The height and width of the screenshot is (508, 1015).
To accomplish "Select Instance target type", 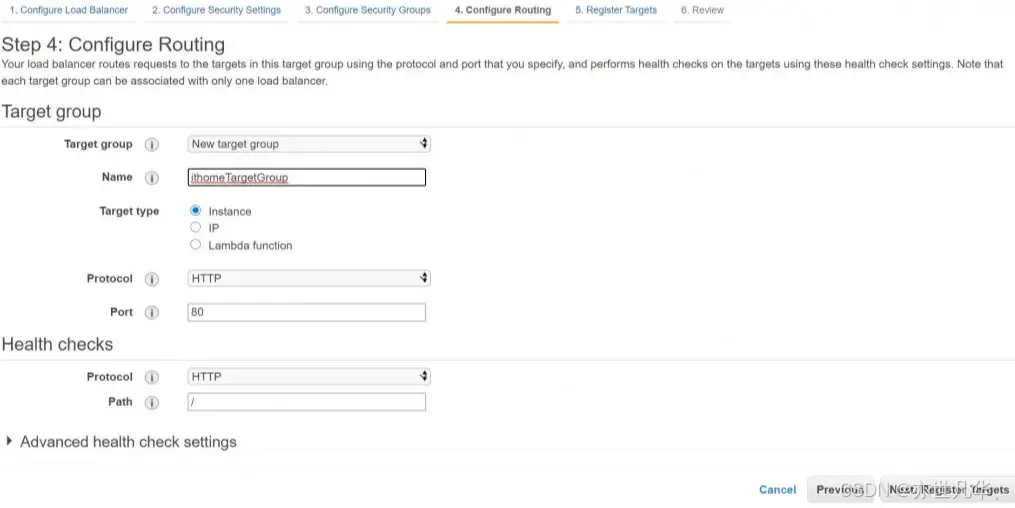I will coord(195,210).
